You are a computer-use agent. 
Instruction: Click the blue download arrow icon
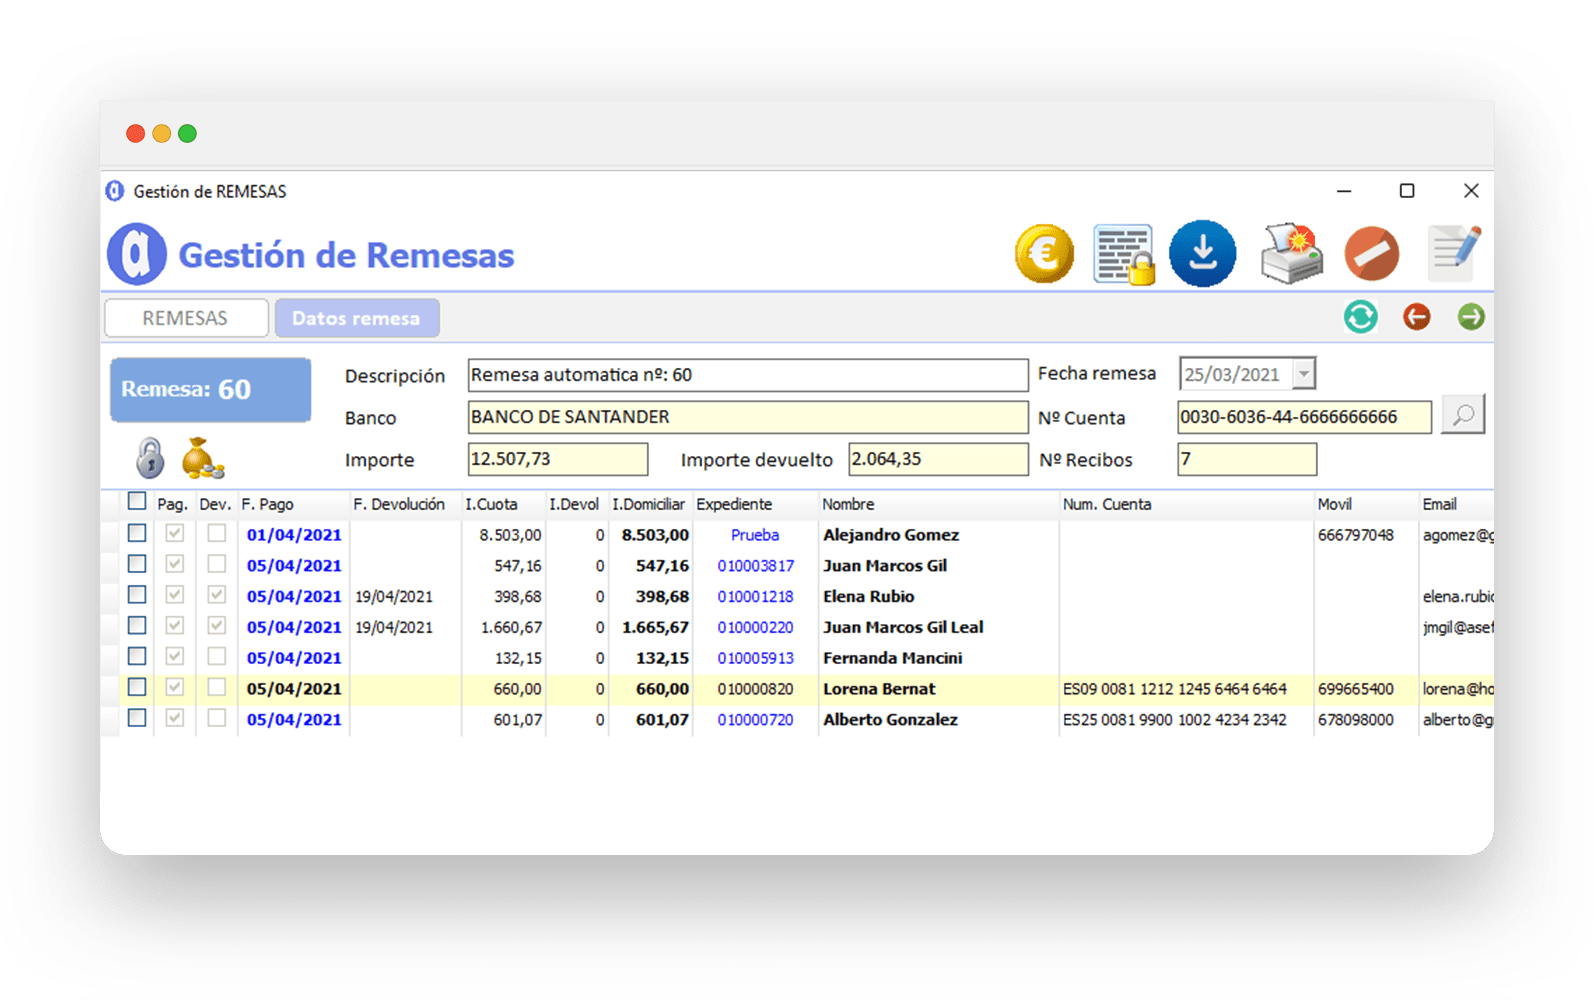coord(1203,254)
